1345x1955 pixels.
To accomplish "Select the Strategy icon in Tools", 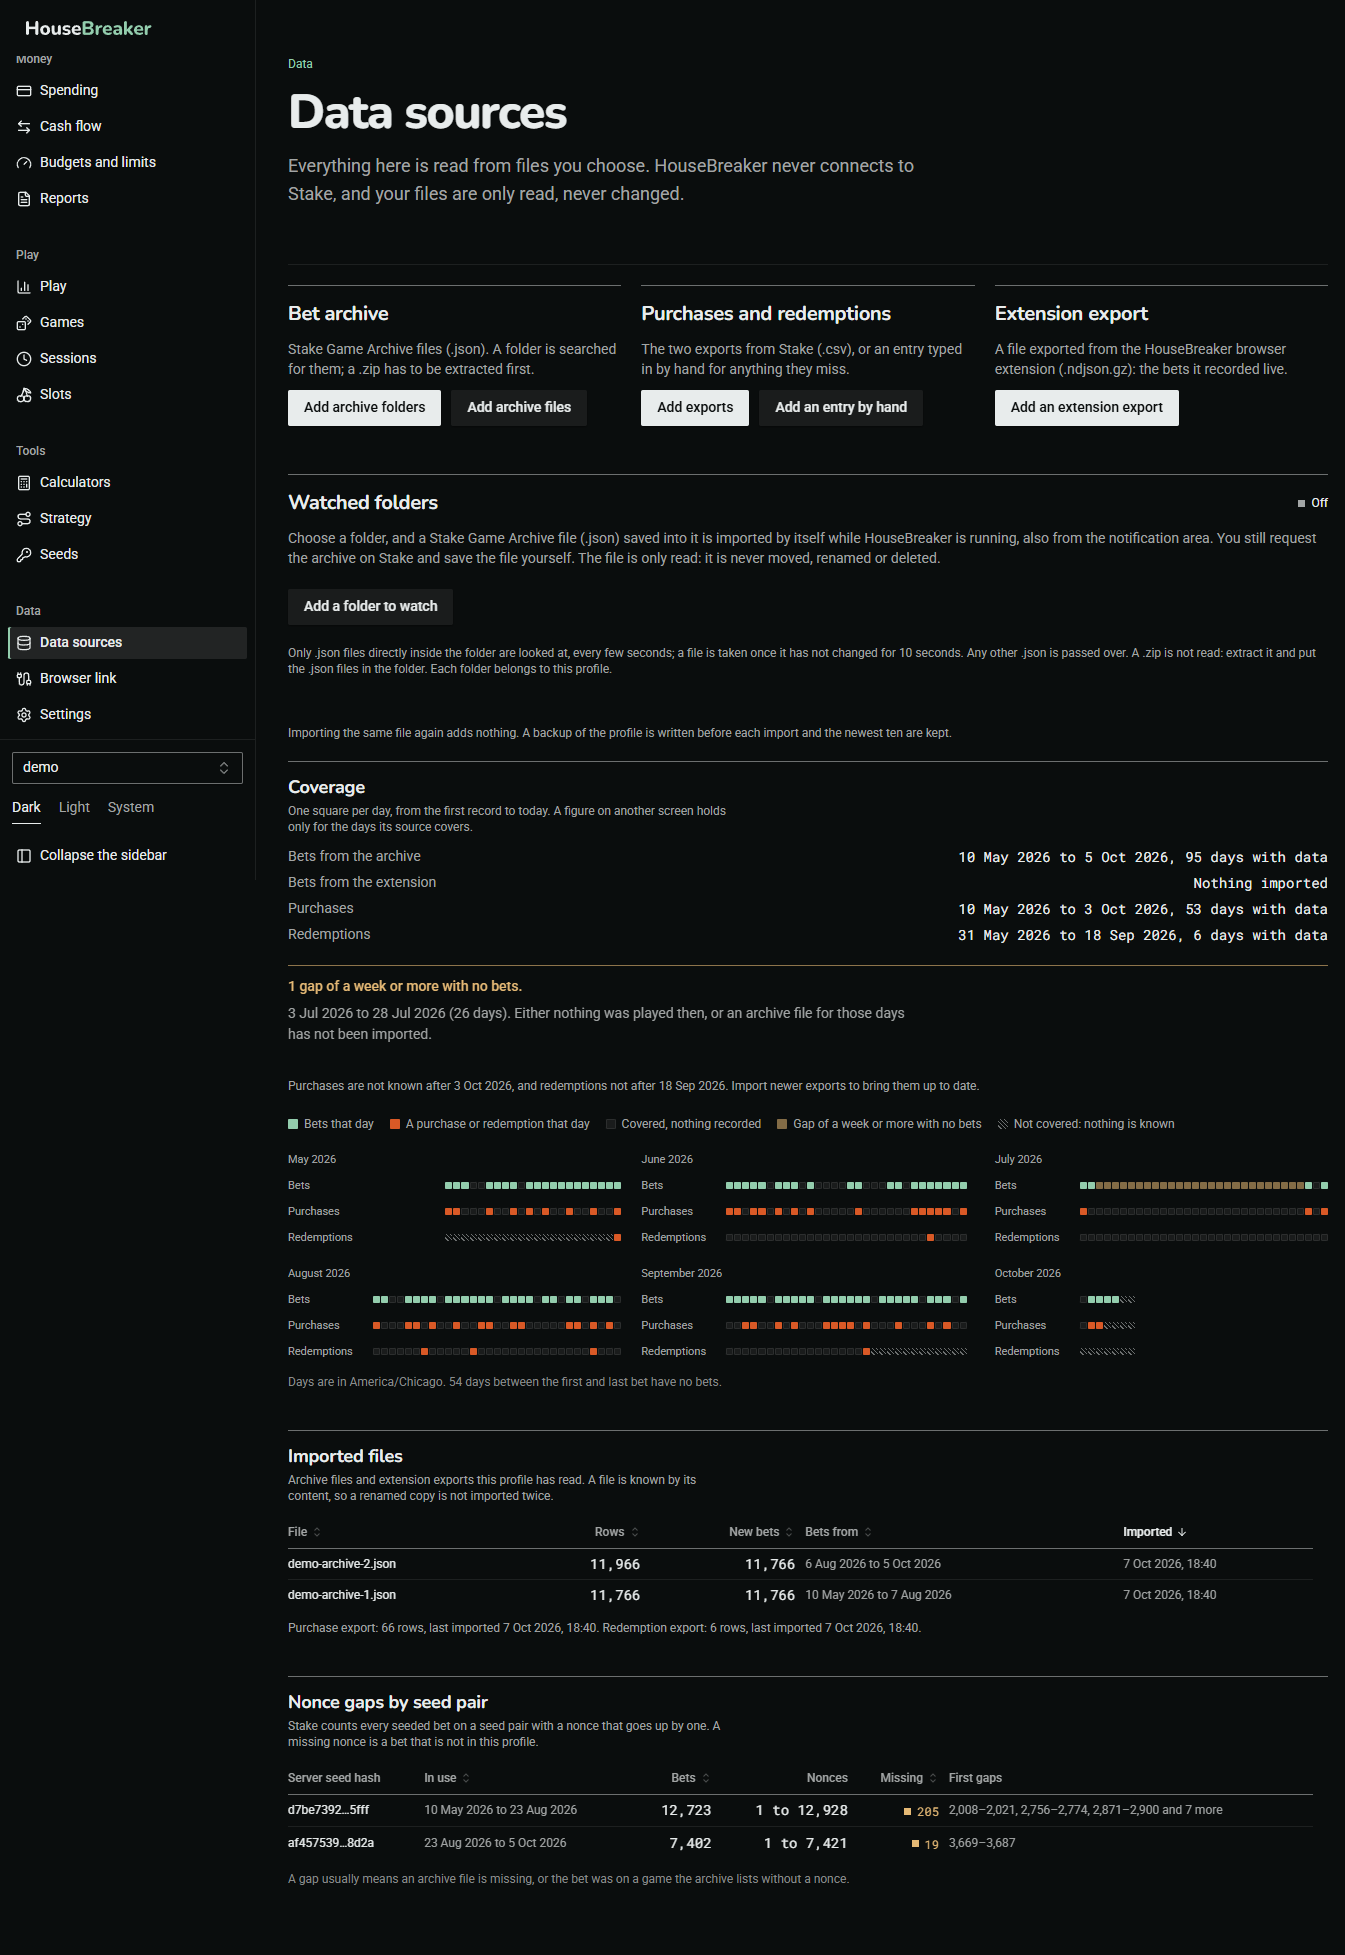I will click(24, 519).
